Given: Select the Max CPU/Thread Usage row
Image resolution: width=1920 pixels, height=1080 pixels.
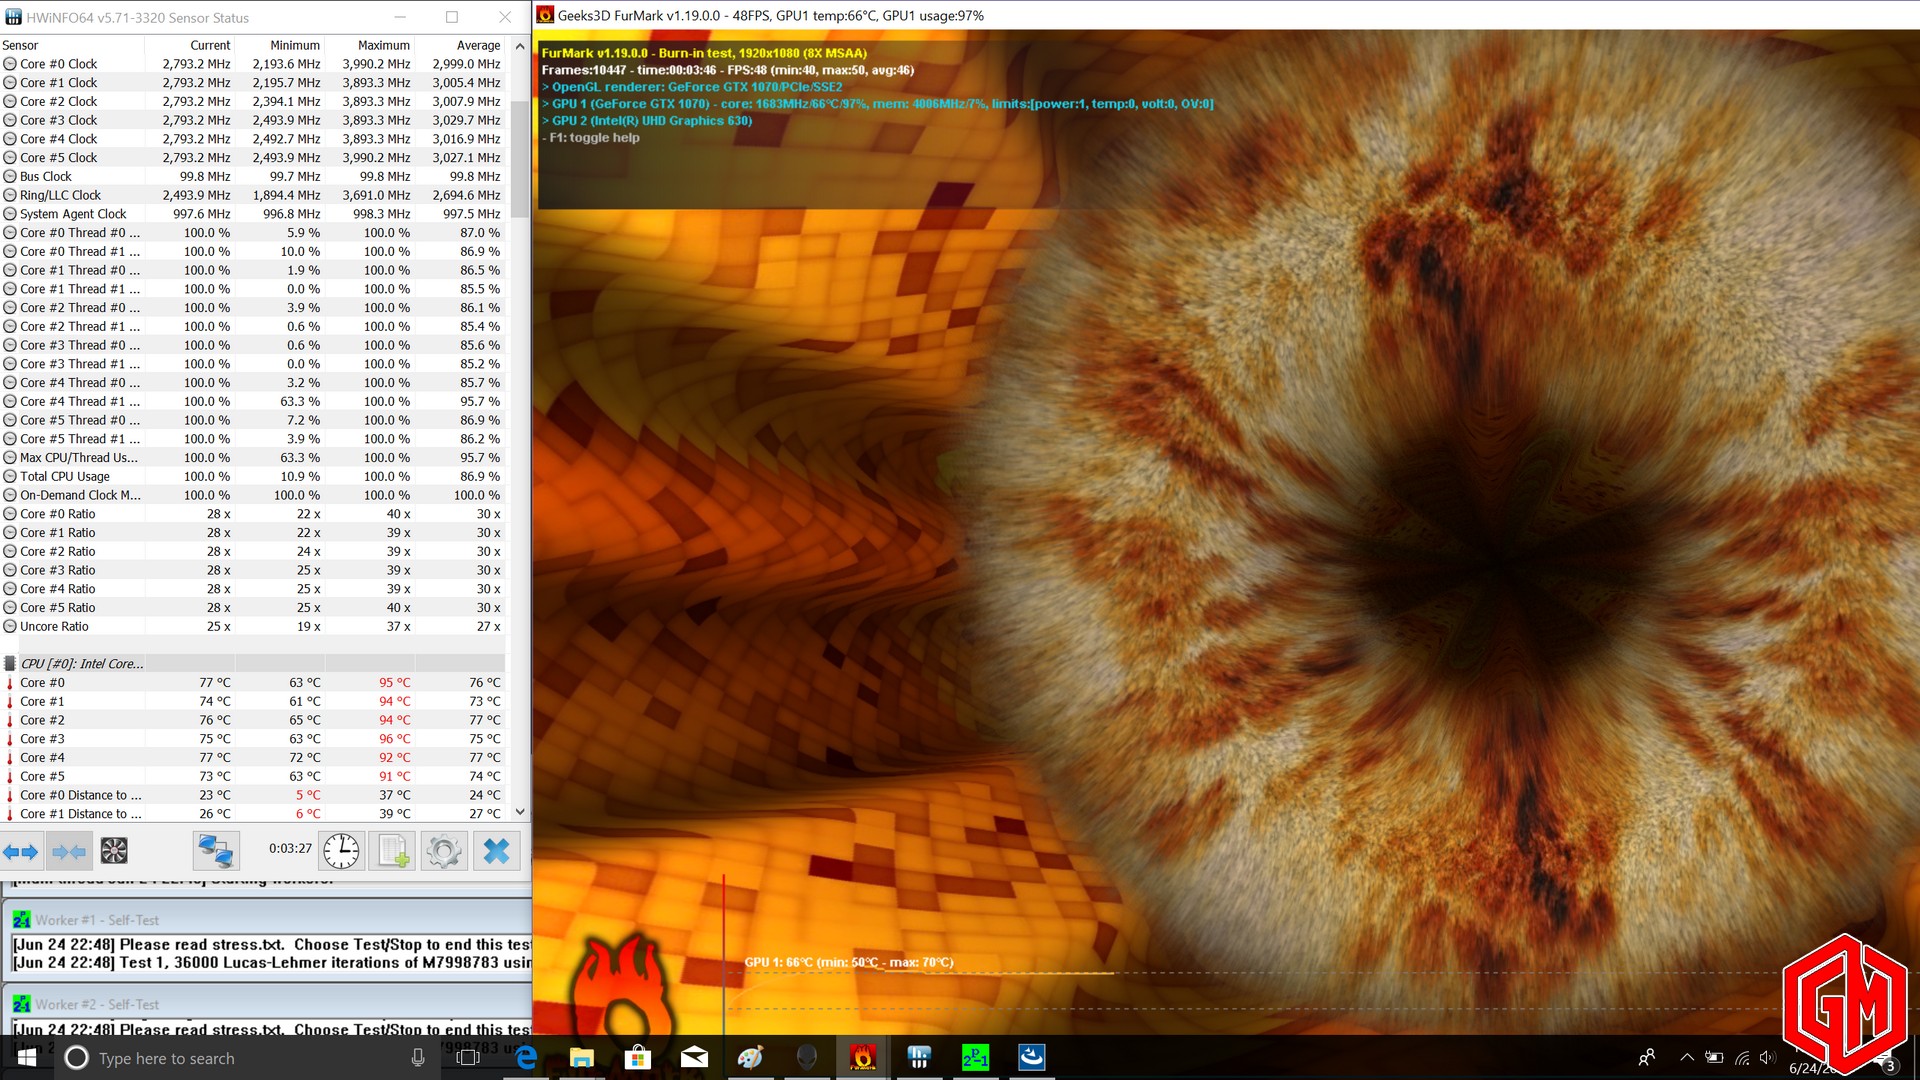Looking at the screenshot, I should (252, 458).
